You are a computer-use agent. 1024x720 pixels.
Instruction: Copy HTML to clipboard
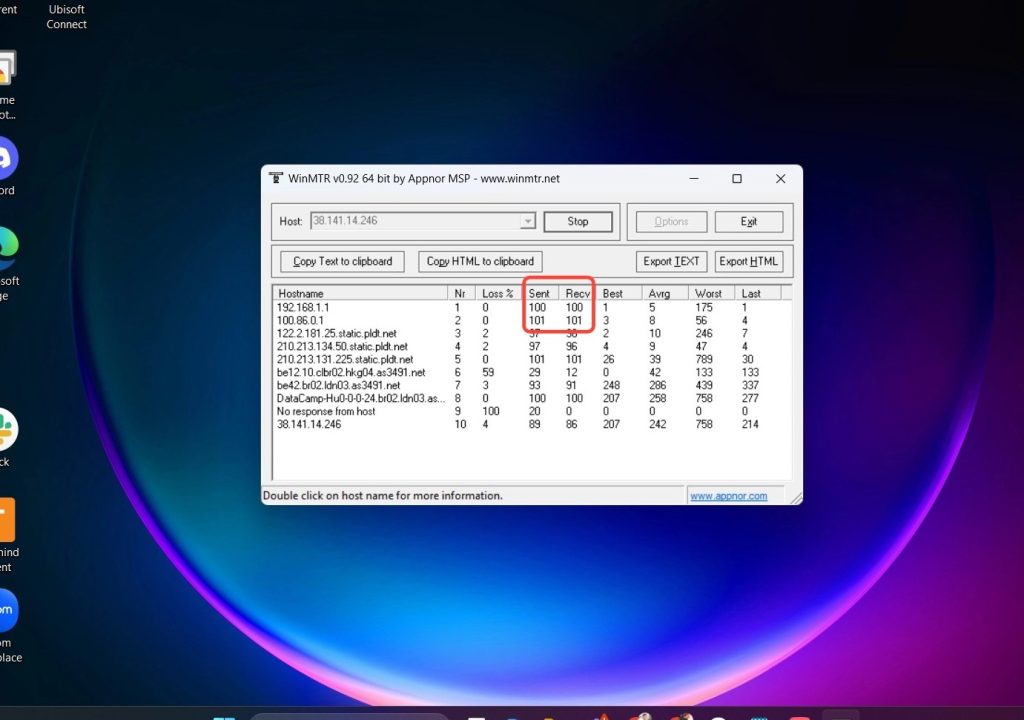480,261
